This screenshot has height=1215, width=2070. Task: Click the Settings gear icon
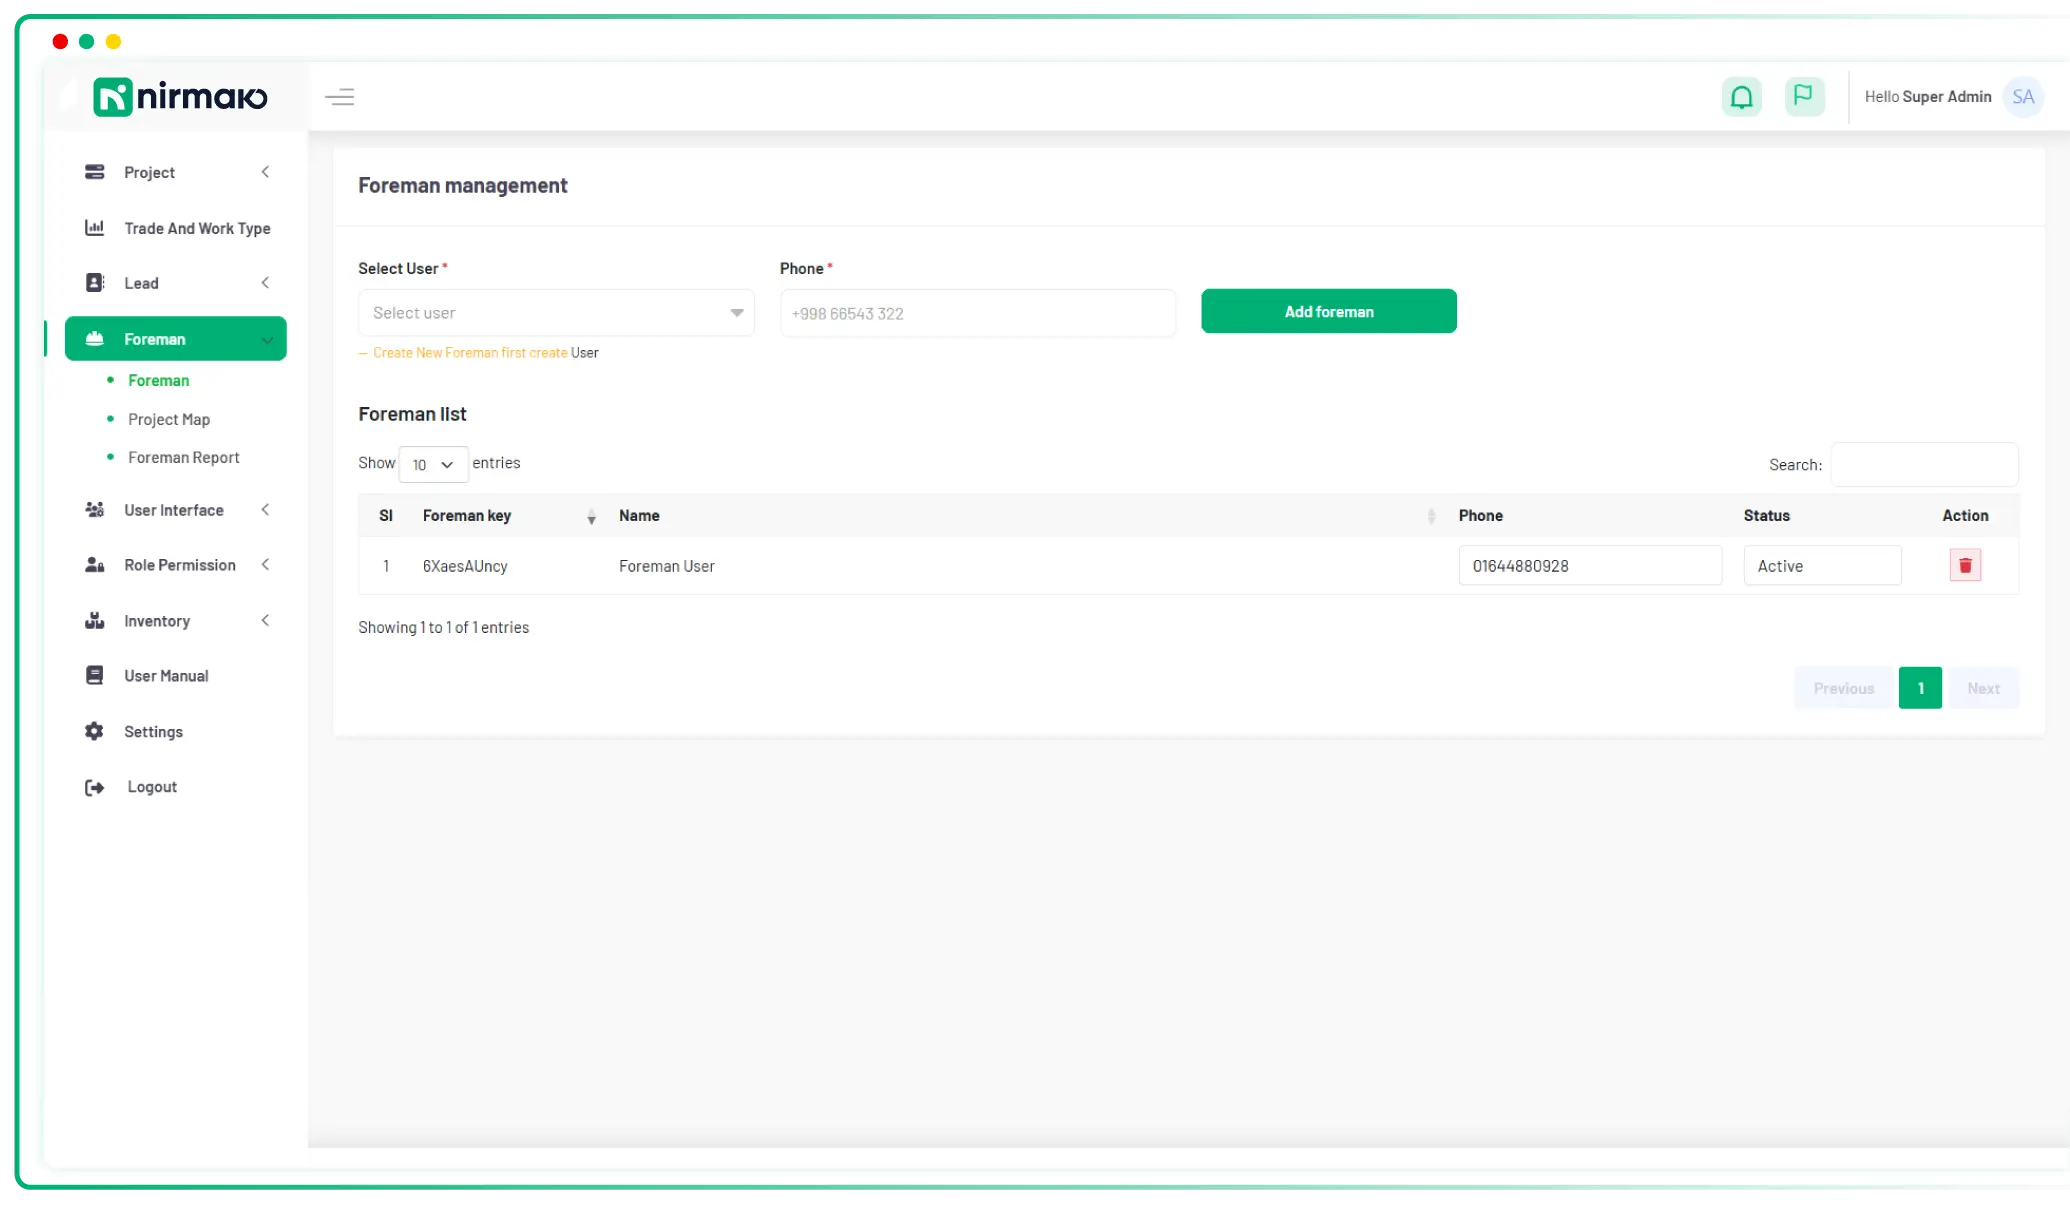point(93,732)
